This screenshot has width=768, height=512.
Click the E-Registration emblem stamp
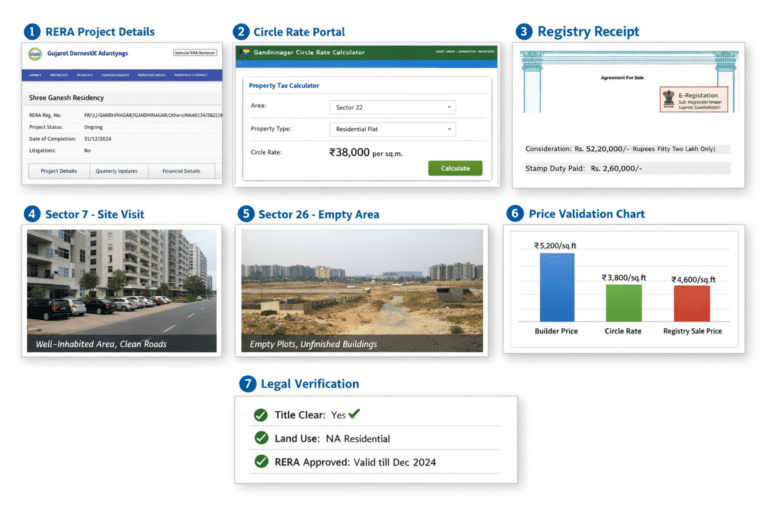tap(694, 99)
